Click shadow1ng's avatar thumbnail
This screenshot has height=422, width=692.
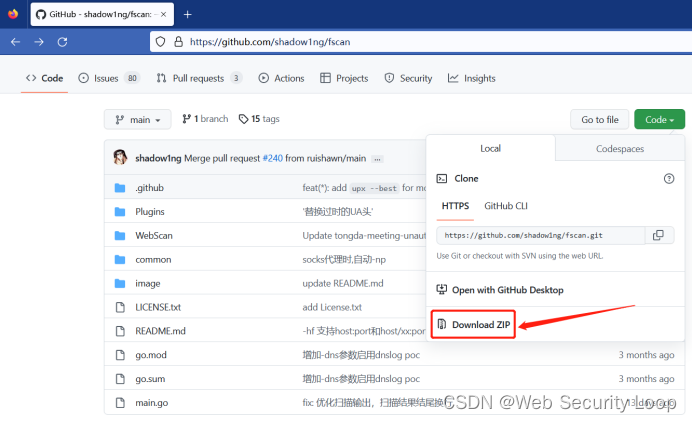coord(120,157)
